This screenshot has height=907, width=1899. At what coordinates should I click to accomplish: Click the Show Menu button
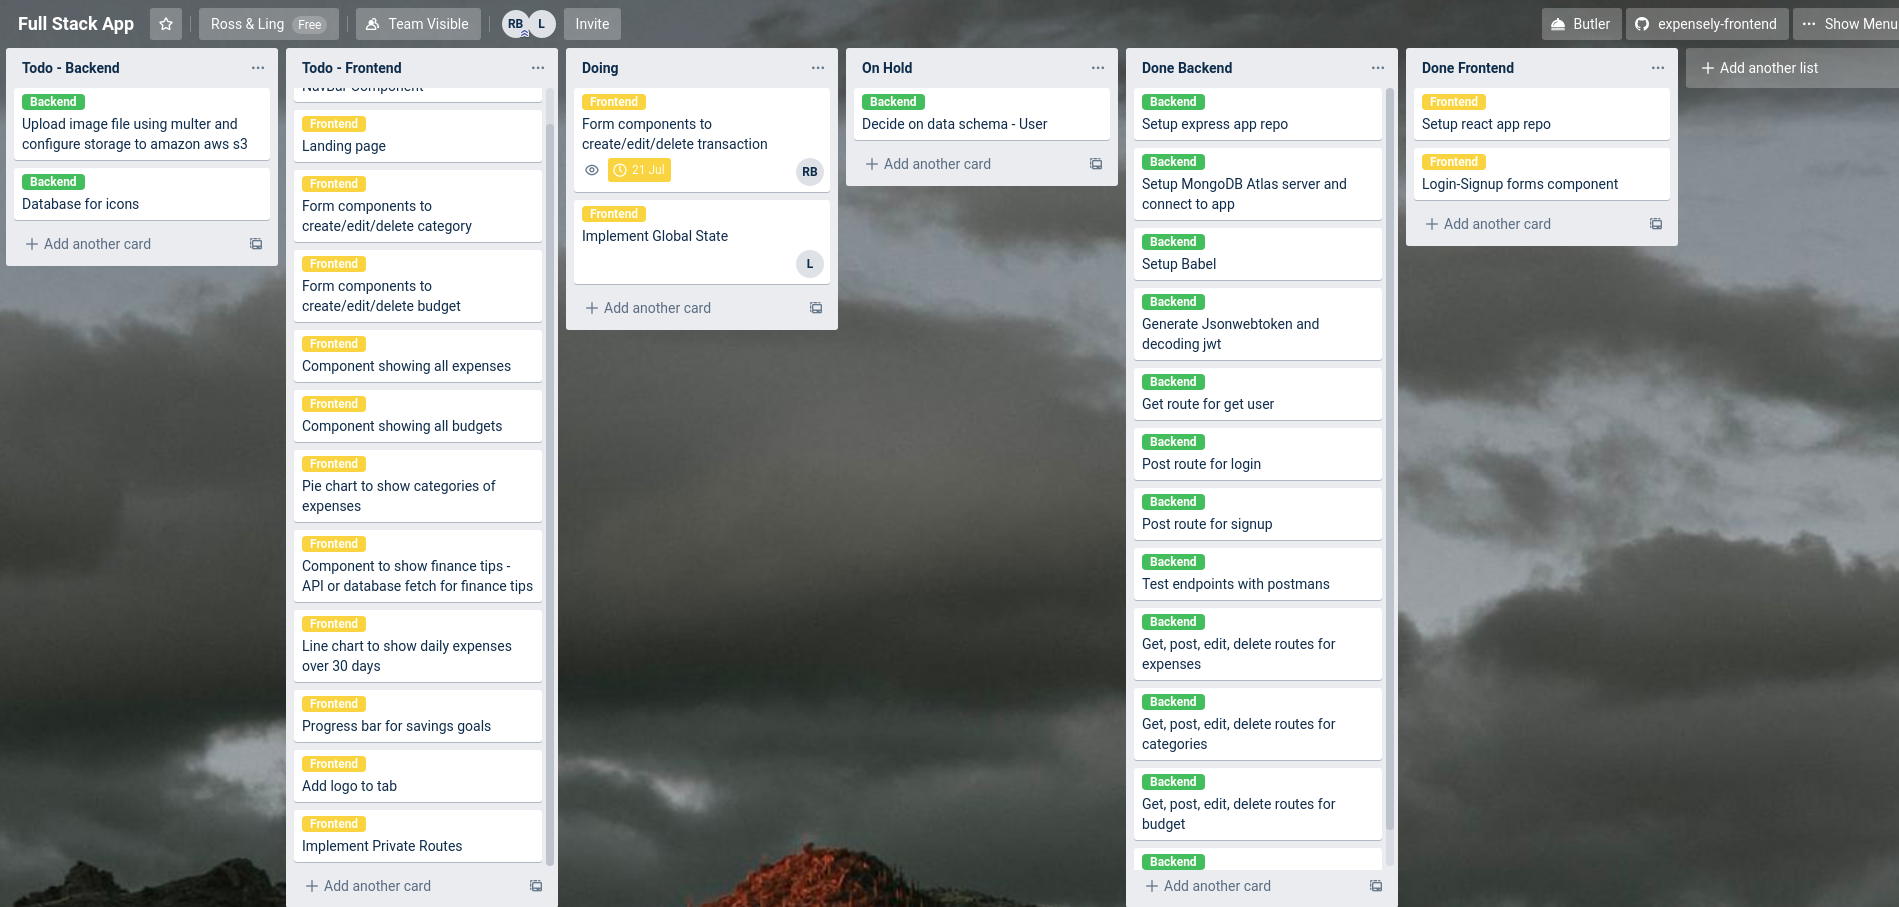[1847, 24]
